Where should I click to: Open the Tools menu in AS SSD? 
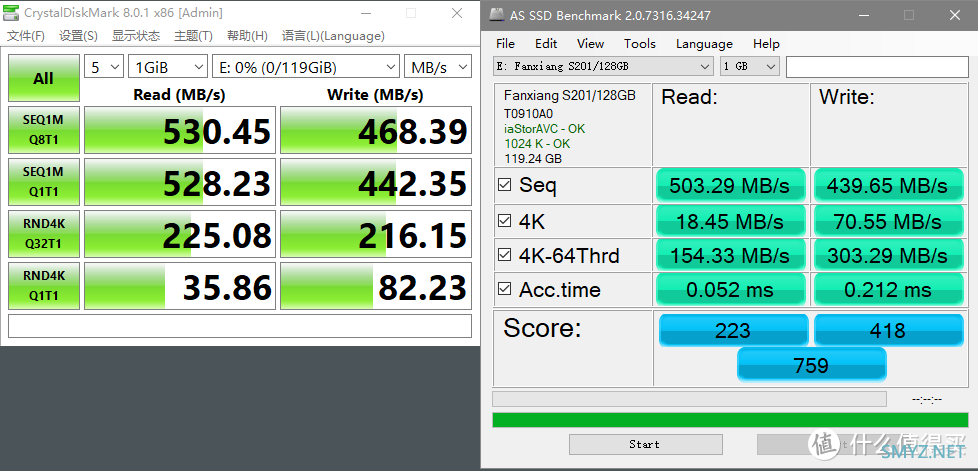640,44
